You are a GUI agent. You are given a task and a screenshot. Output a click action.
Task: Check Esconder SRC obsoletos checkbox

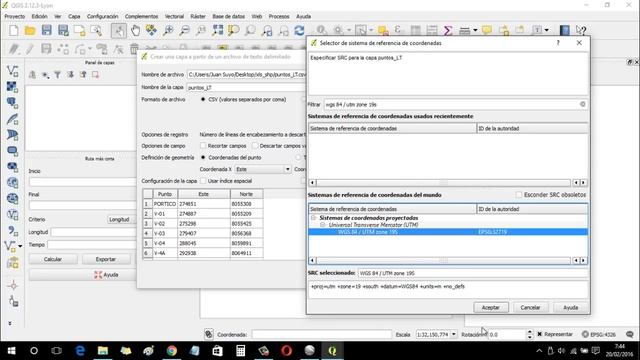519,195
